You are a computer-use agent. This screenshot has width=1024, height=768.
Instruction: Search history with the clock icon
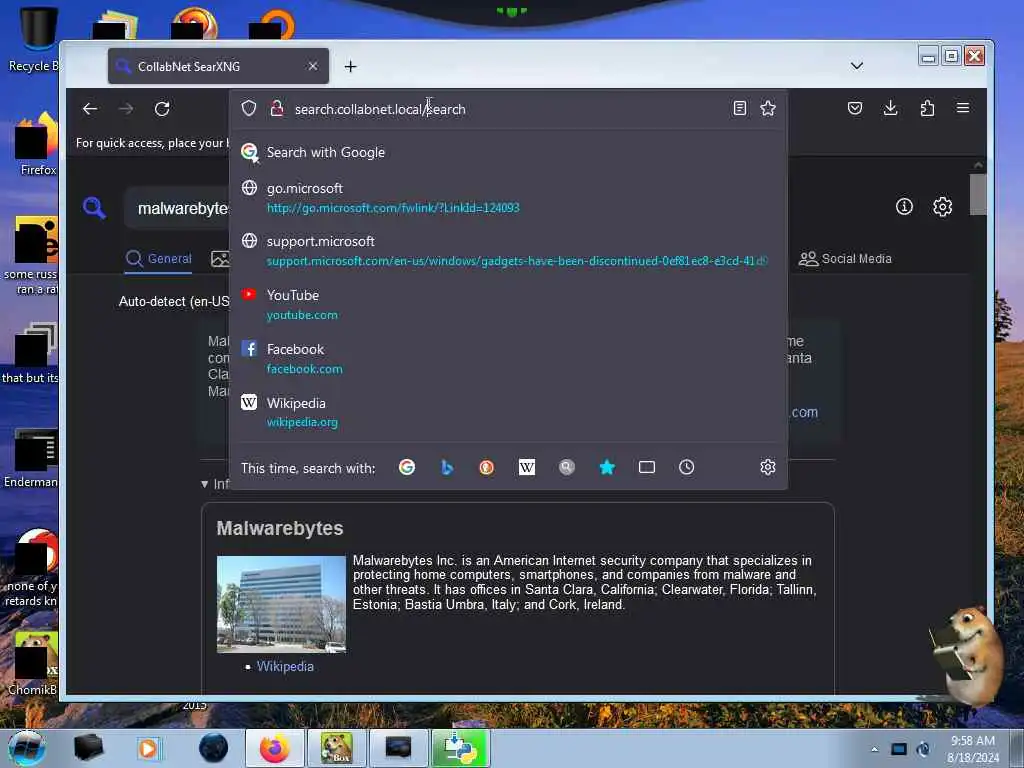(686, 467)
